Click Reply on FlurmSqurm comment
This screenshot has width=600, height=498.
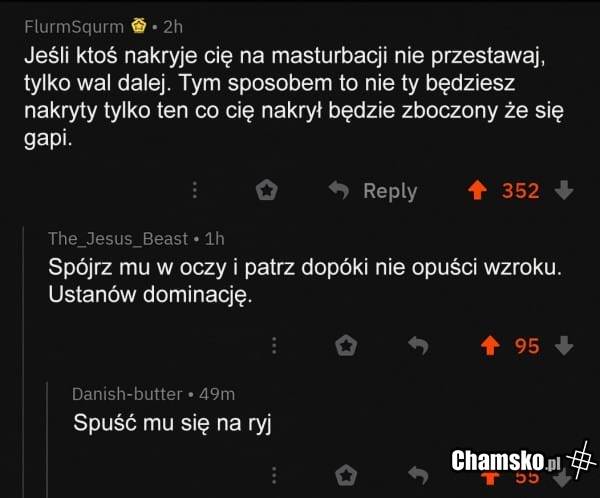374,190
